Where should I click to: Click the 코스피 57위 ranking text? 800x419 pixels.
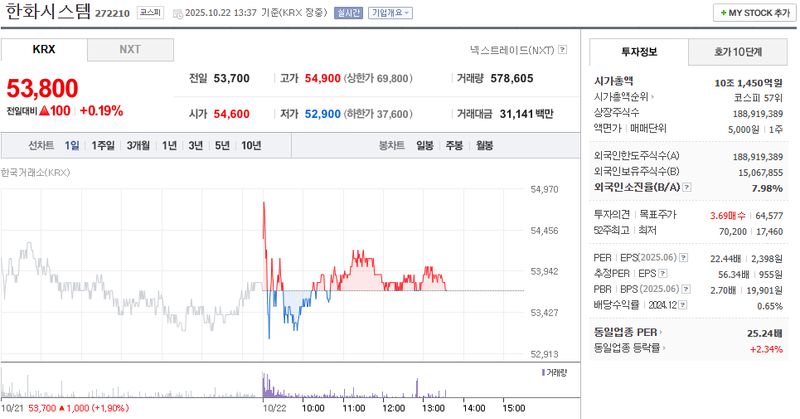coord(758,98)
